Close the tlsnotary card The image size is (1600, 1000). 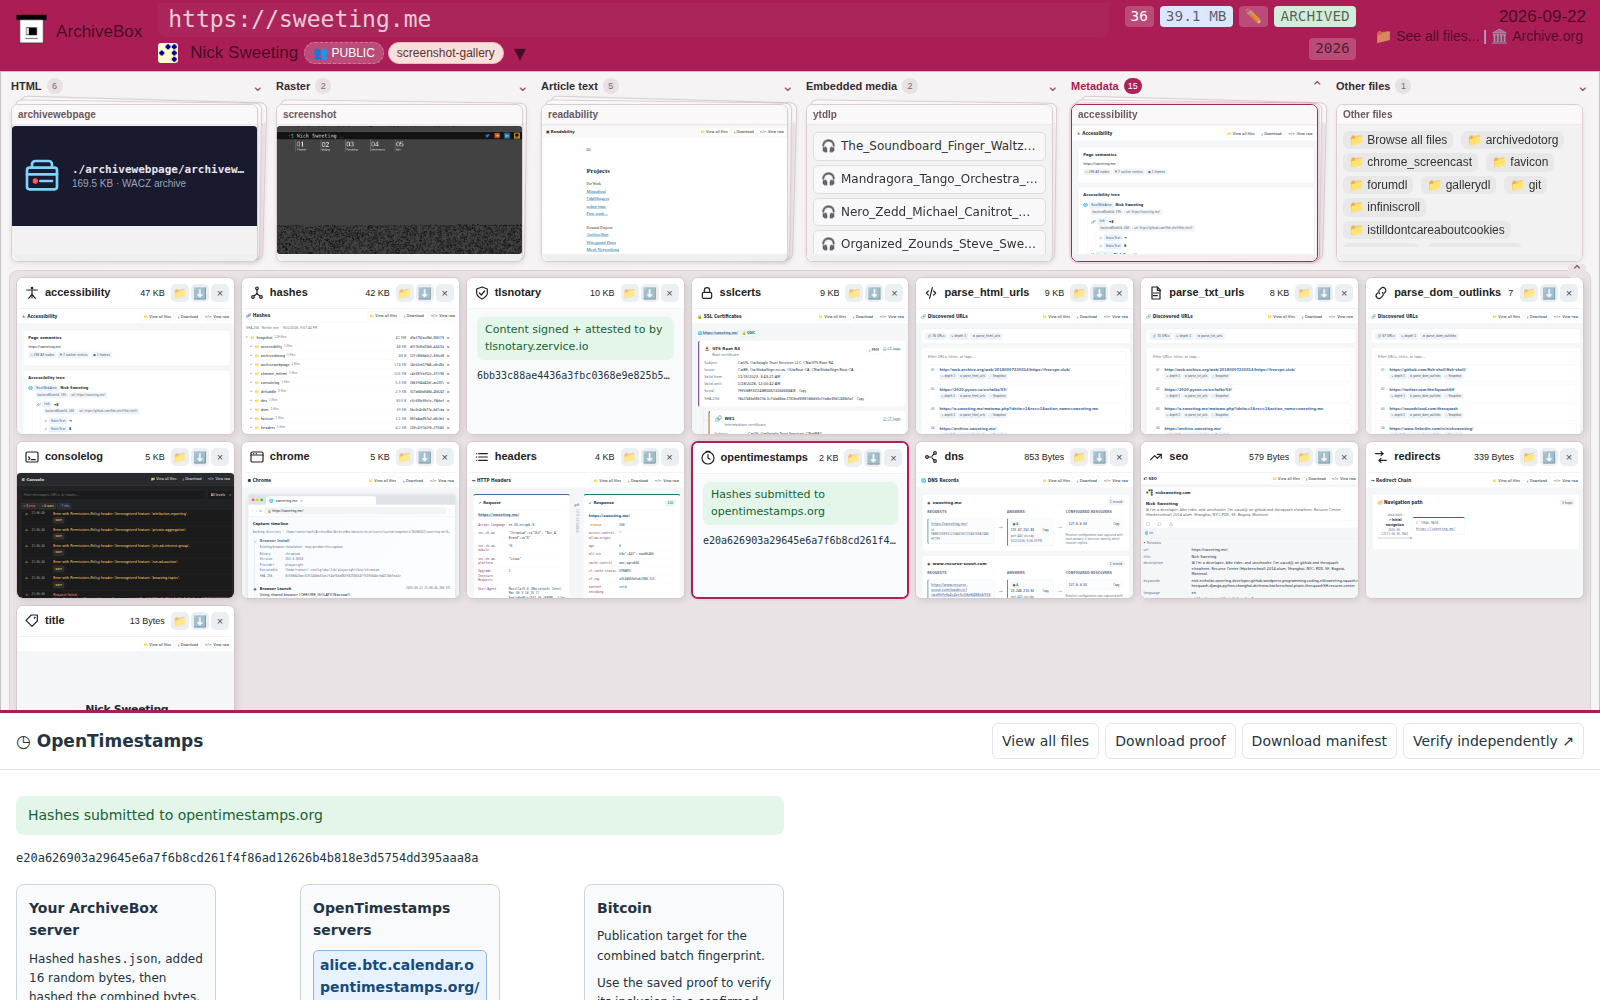[x=670, y=293]
